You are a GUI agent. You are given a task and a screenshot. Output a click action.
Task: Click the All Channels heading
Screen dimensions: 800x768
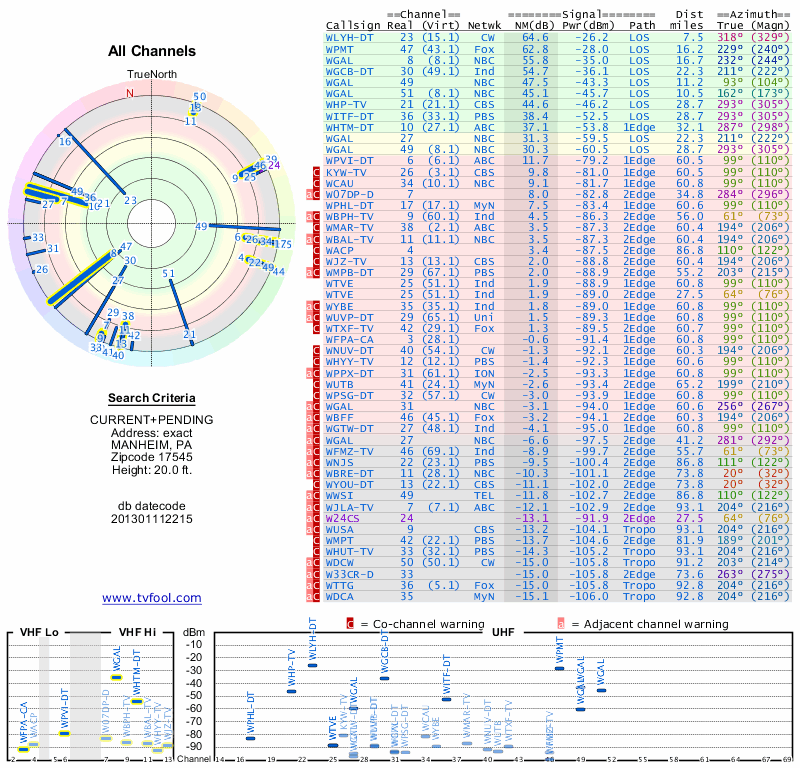152,51
